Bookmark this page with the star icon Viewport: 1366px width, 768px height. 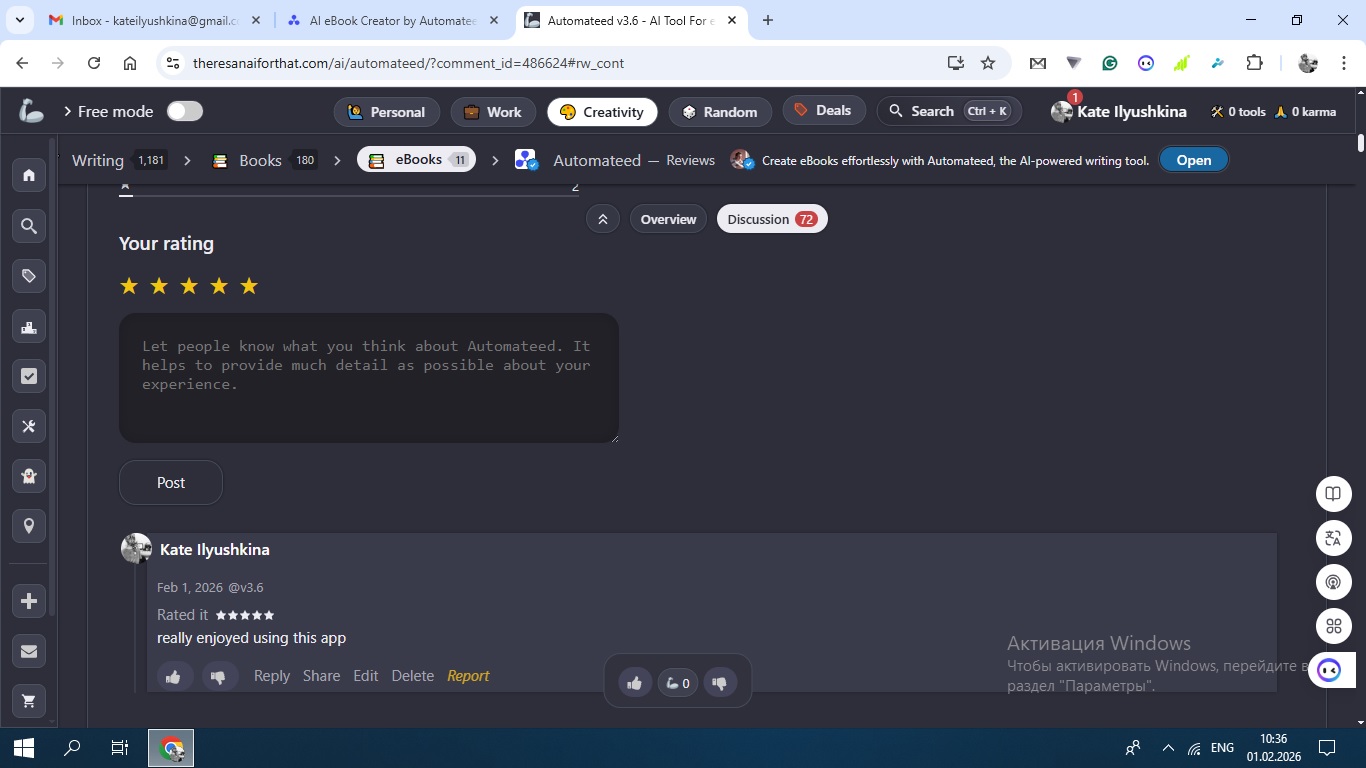(988, 63)
